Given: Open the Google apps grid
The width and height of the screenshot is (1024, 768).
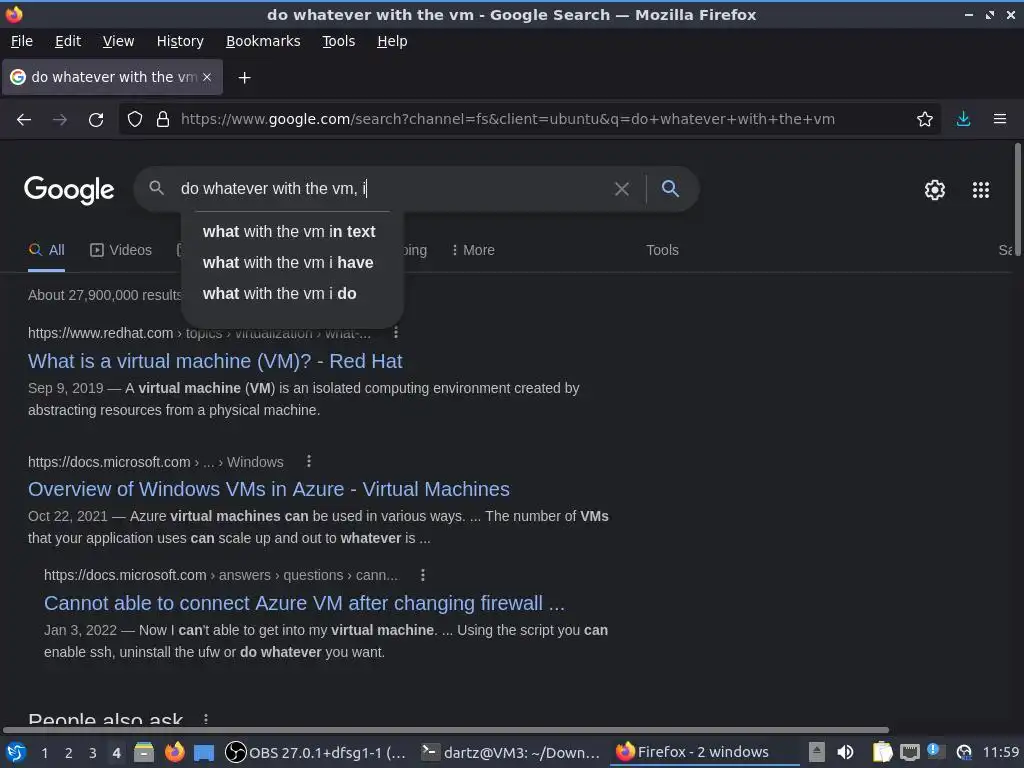Looking at the screenshot, I should point(981,190).
